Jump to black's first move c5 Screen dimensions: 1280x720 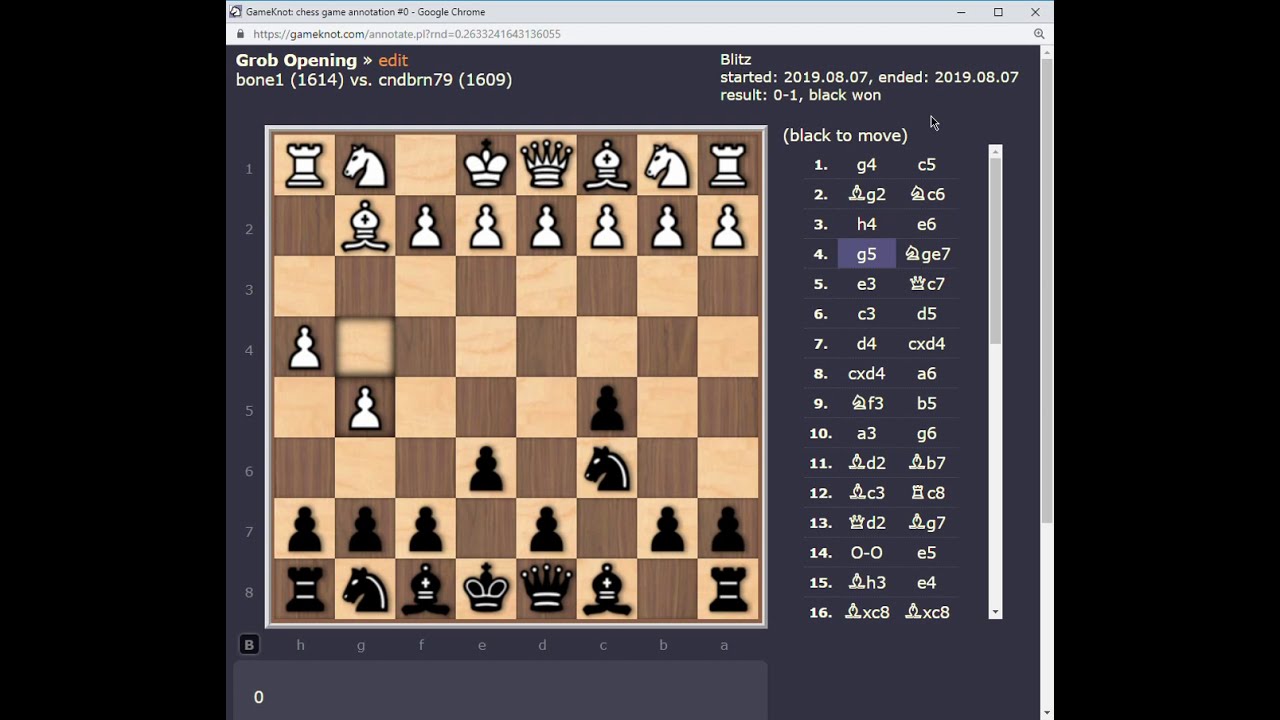pyautogui.click(x=927, y=164)
